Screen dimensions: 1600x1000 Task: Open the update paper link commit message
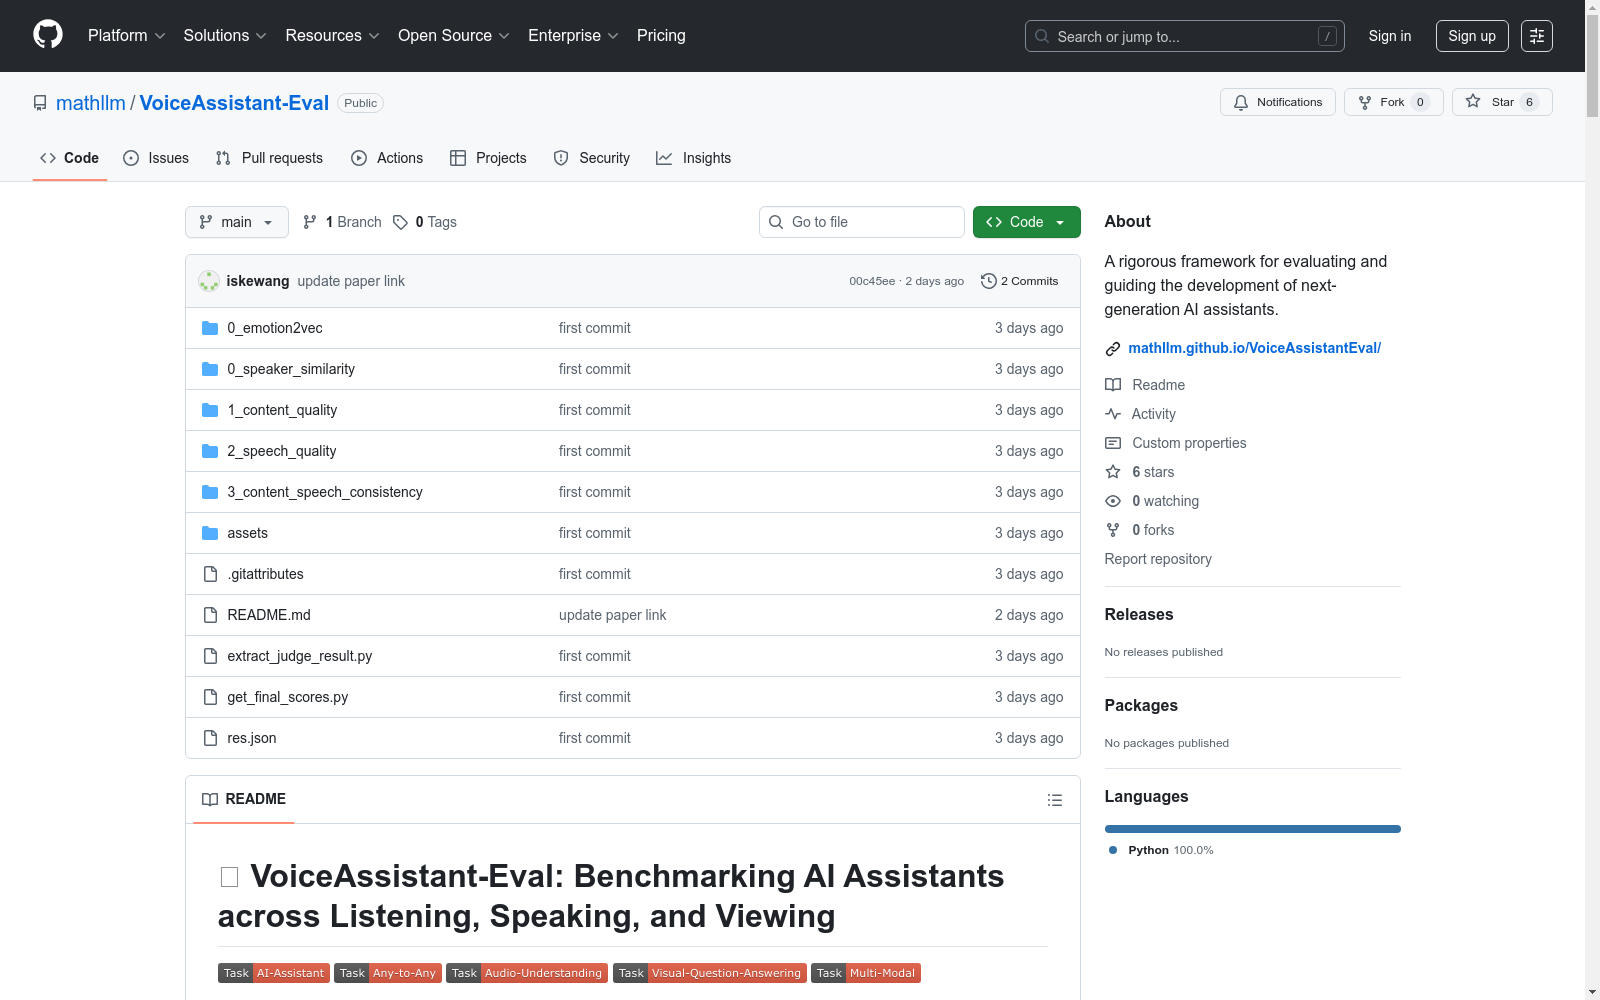coord(351,281)
